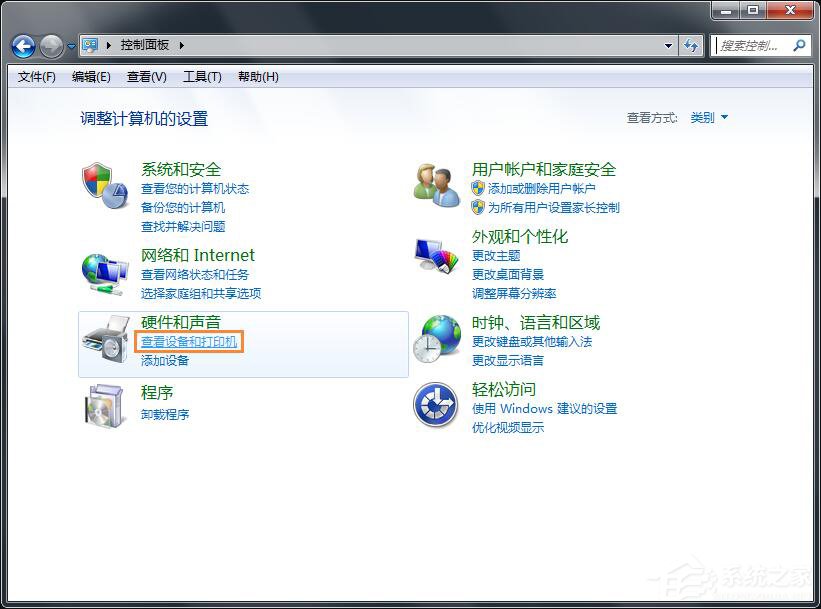This screenshot has width=821, height=609.
Task: Click the 硬件和声音 printer icon
Action: click(x=105, y=340)
